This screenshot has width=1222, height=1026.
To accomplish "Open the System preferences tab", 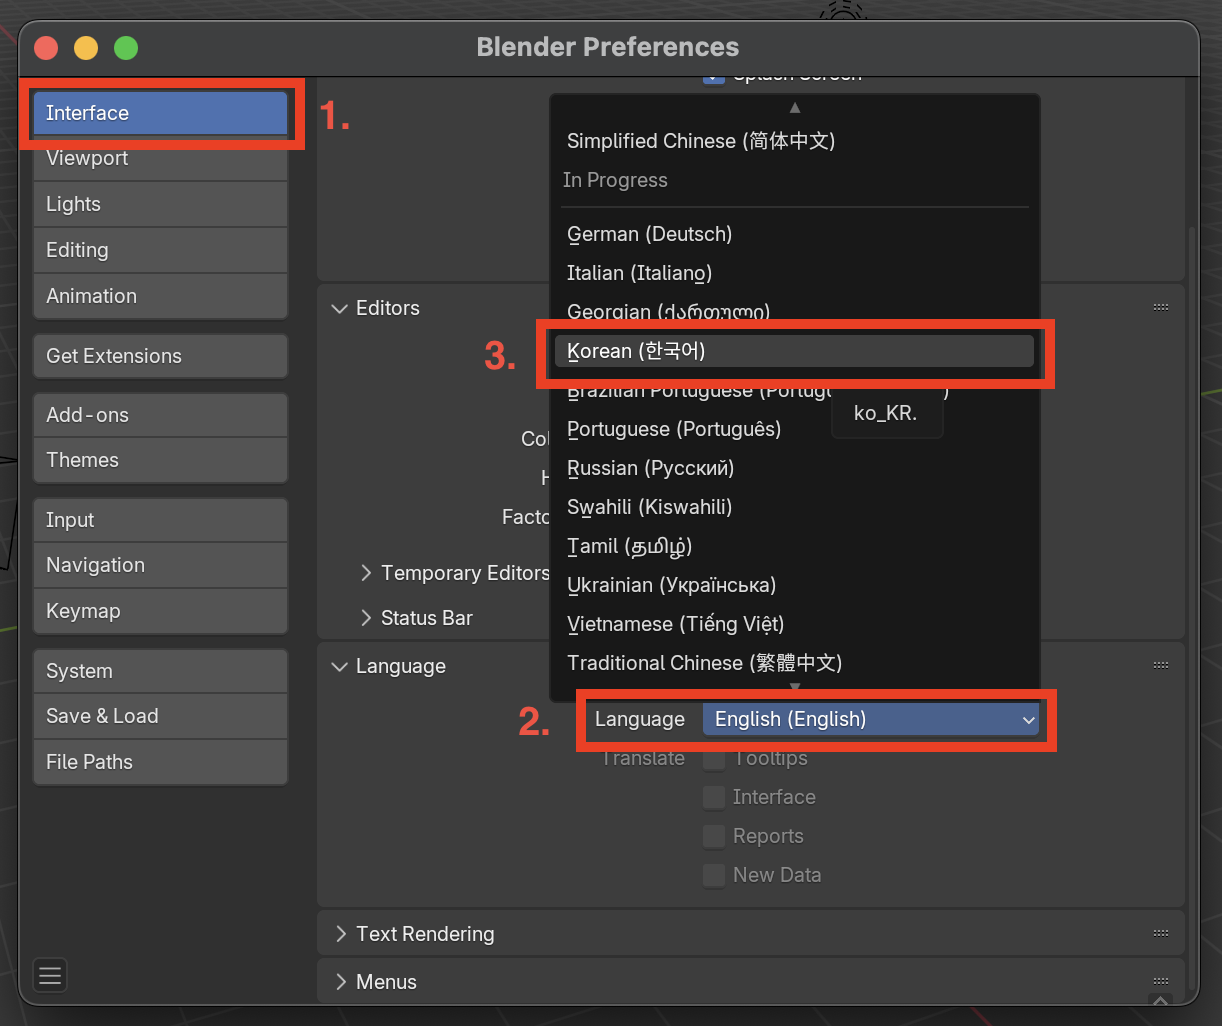I will click(x=160, y=671).
